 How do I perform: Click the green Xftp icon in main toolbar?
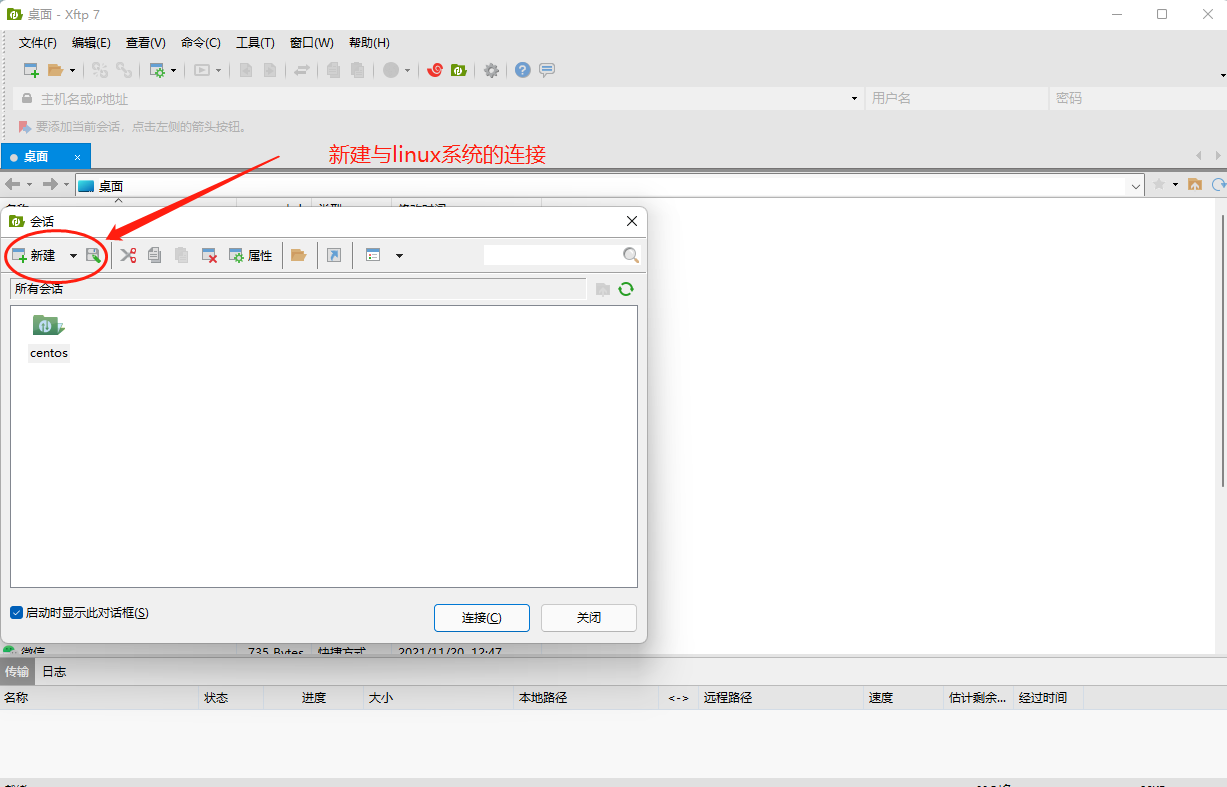click(x=458, y=70)
